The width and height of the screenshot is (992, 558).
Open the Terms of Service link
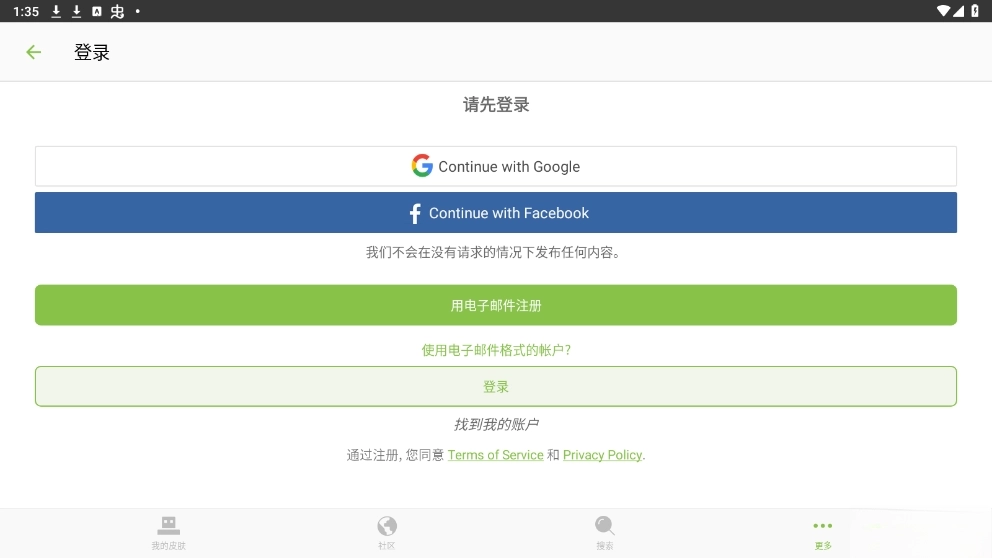[495, 455]
